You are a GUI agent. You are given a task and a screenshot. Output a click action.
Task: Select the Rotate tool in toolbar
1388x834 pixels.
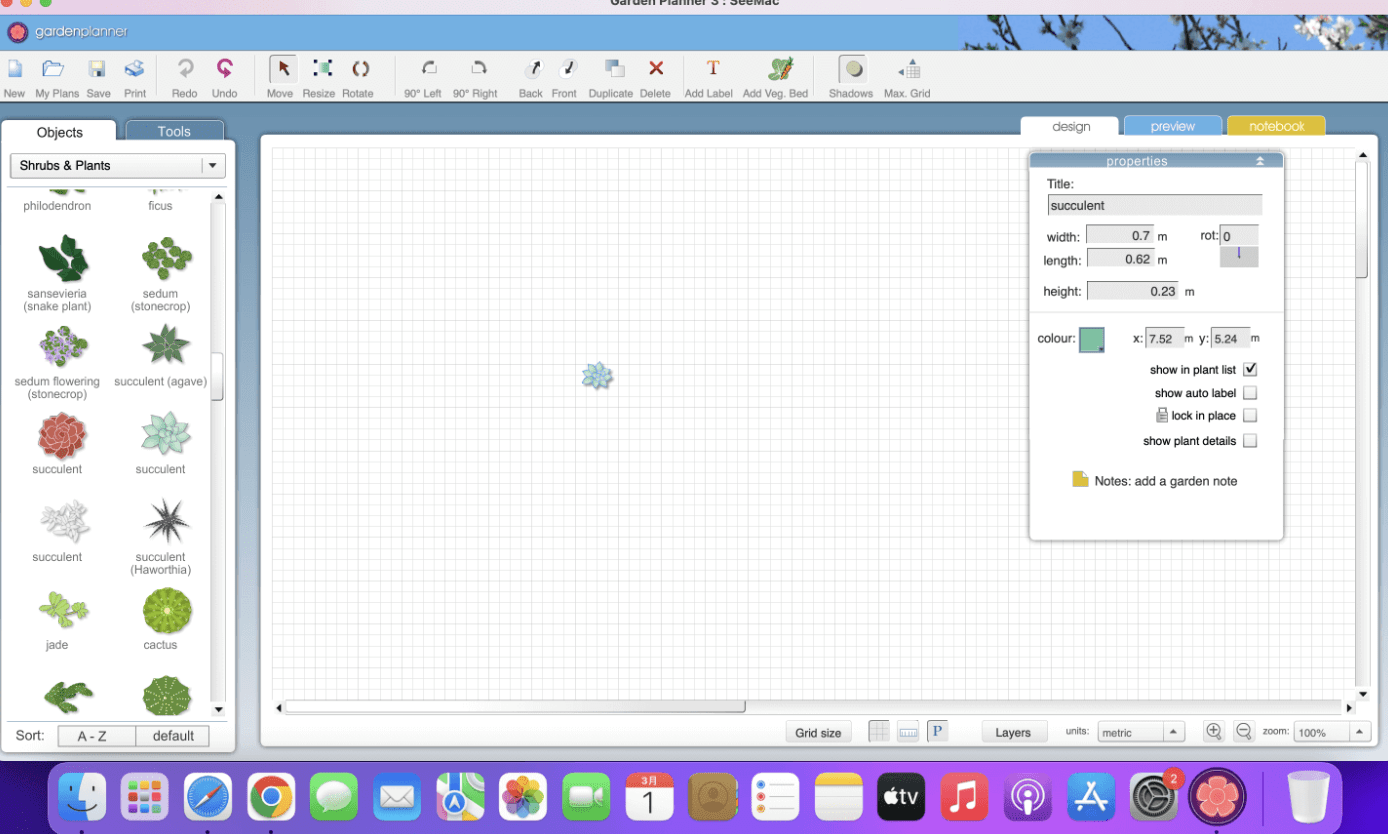click(358, 70)
